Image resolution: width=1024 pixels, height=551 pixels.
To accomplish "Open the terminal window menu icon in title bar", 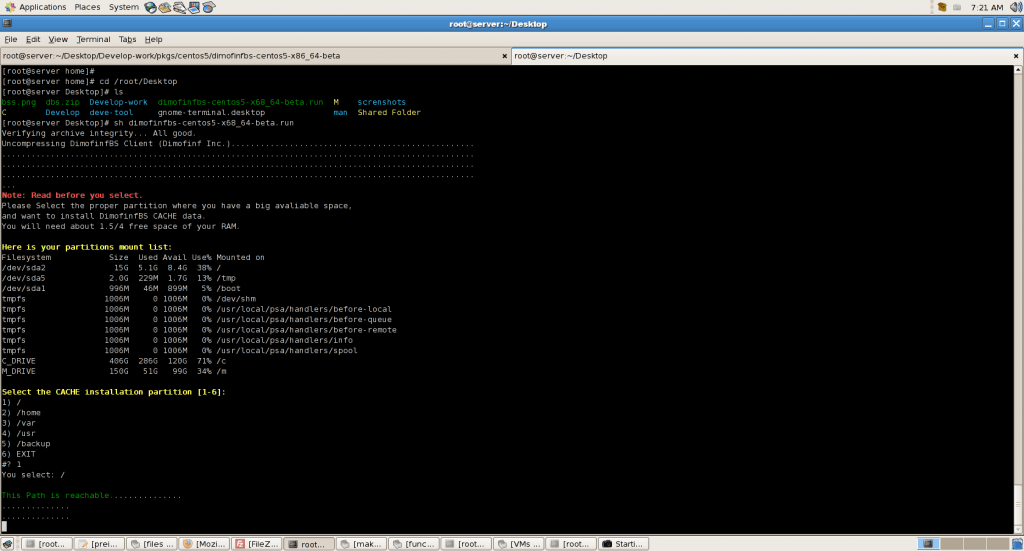I will 7,24.
